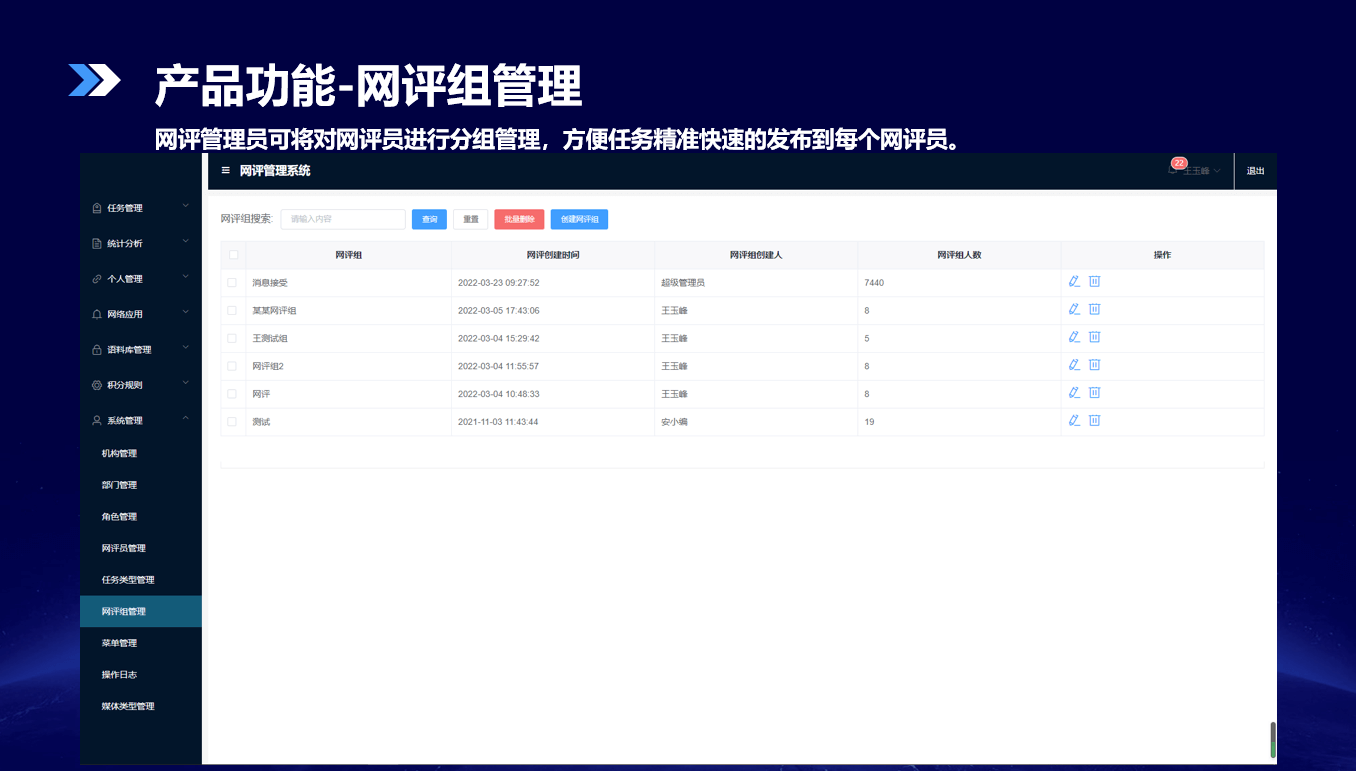Open the notification bell with the 22 badge

(x=1173, y=171)
